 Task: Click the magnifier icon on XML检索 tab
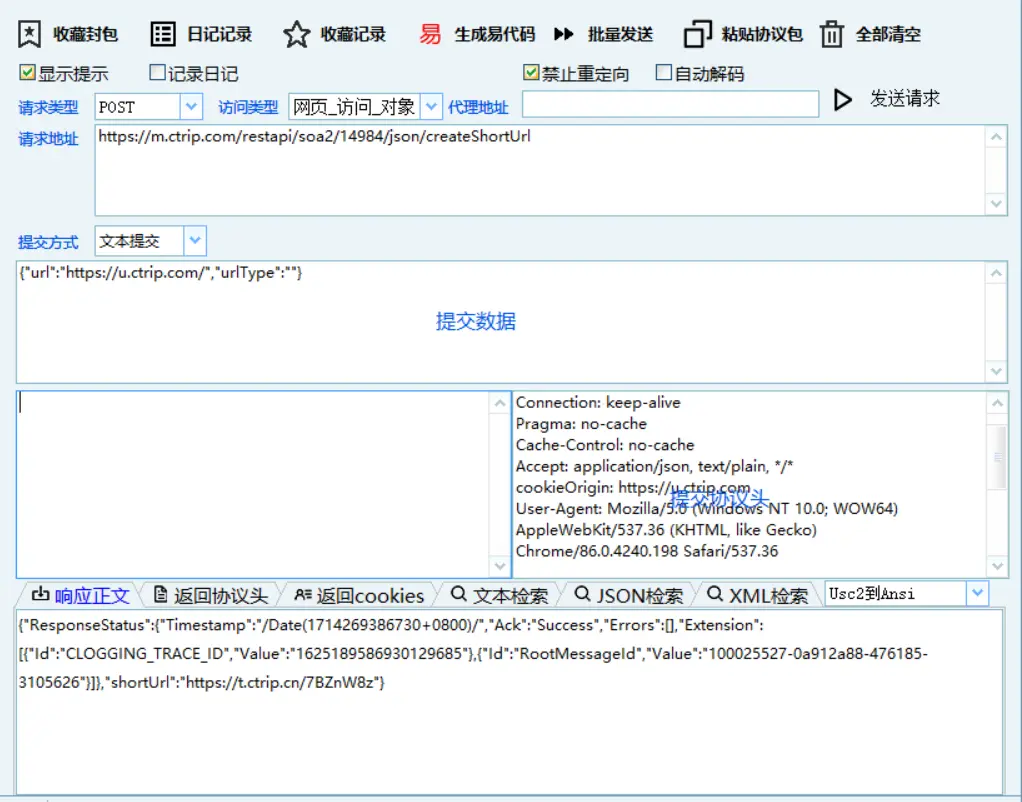(715, 594)
